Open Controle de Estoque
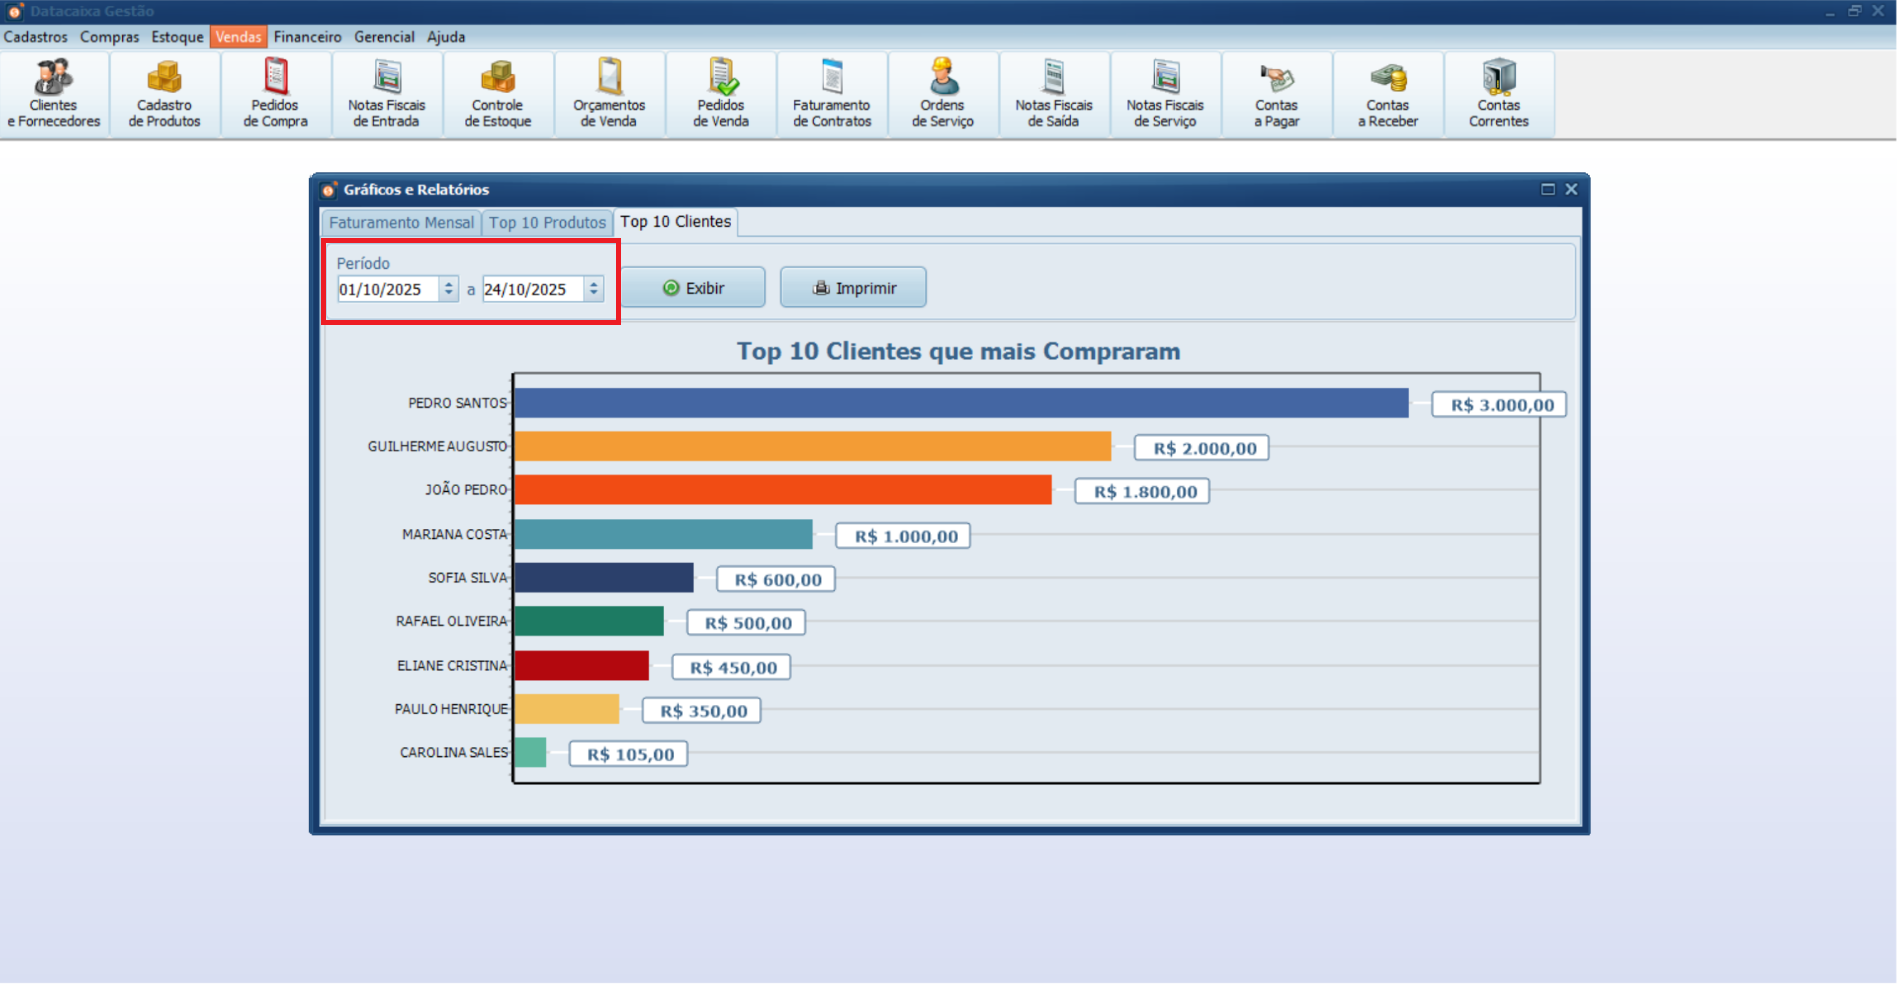 [x=497, y=93]
